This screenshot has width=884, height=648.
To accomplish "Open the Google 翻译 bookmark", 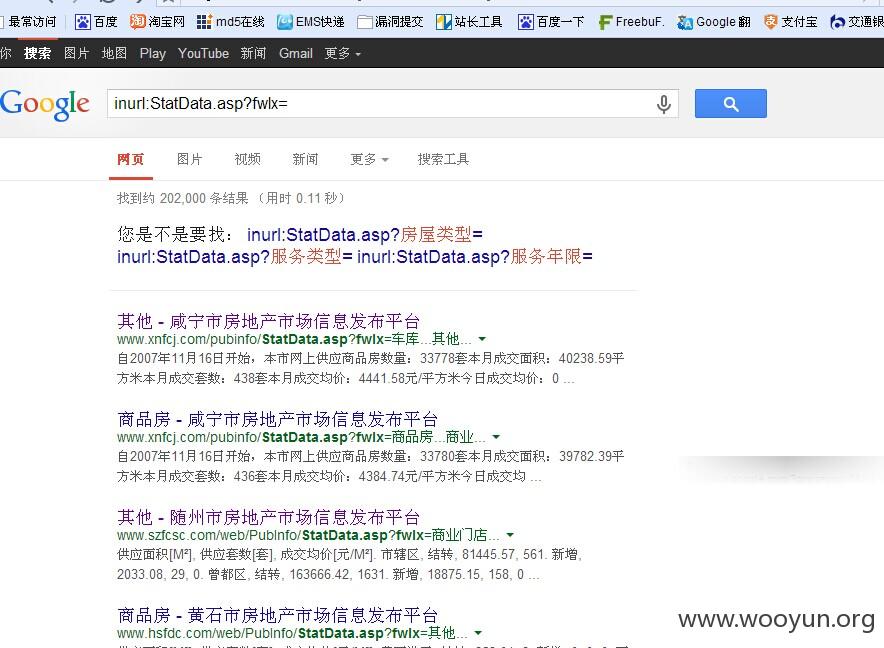I will coord(714,22).
